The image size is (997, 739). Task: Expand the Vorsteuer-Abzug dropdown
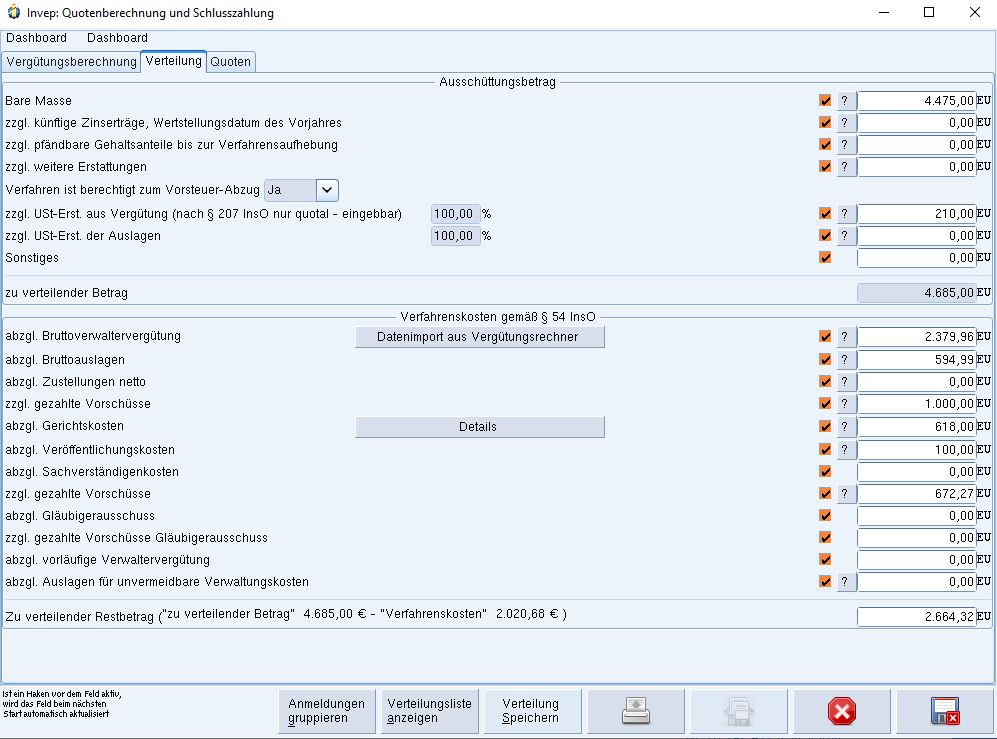coord(327,190)
